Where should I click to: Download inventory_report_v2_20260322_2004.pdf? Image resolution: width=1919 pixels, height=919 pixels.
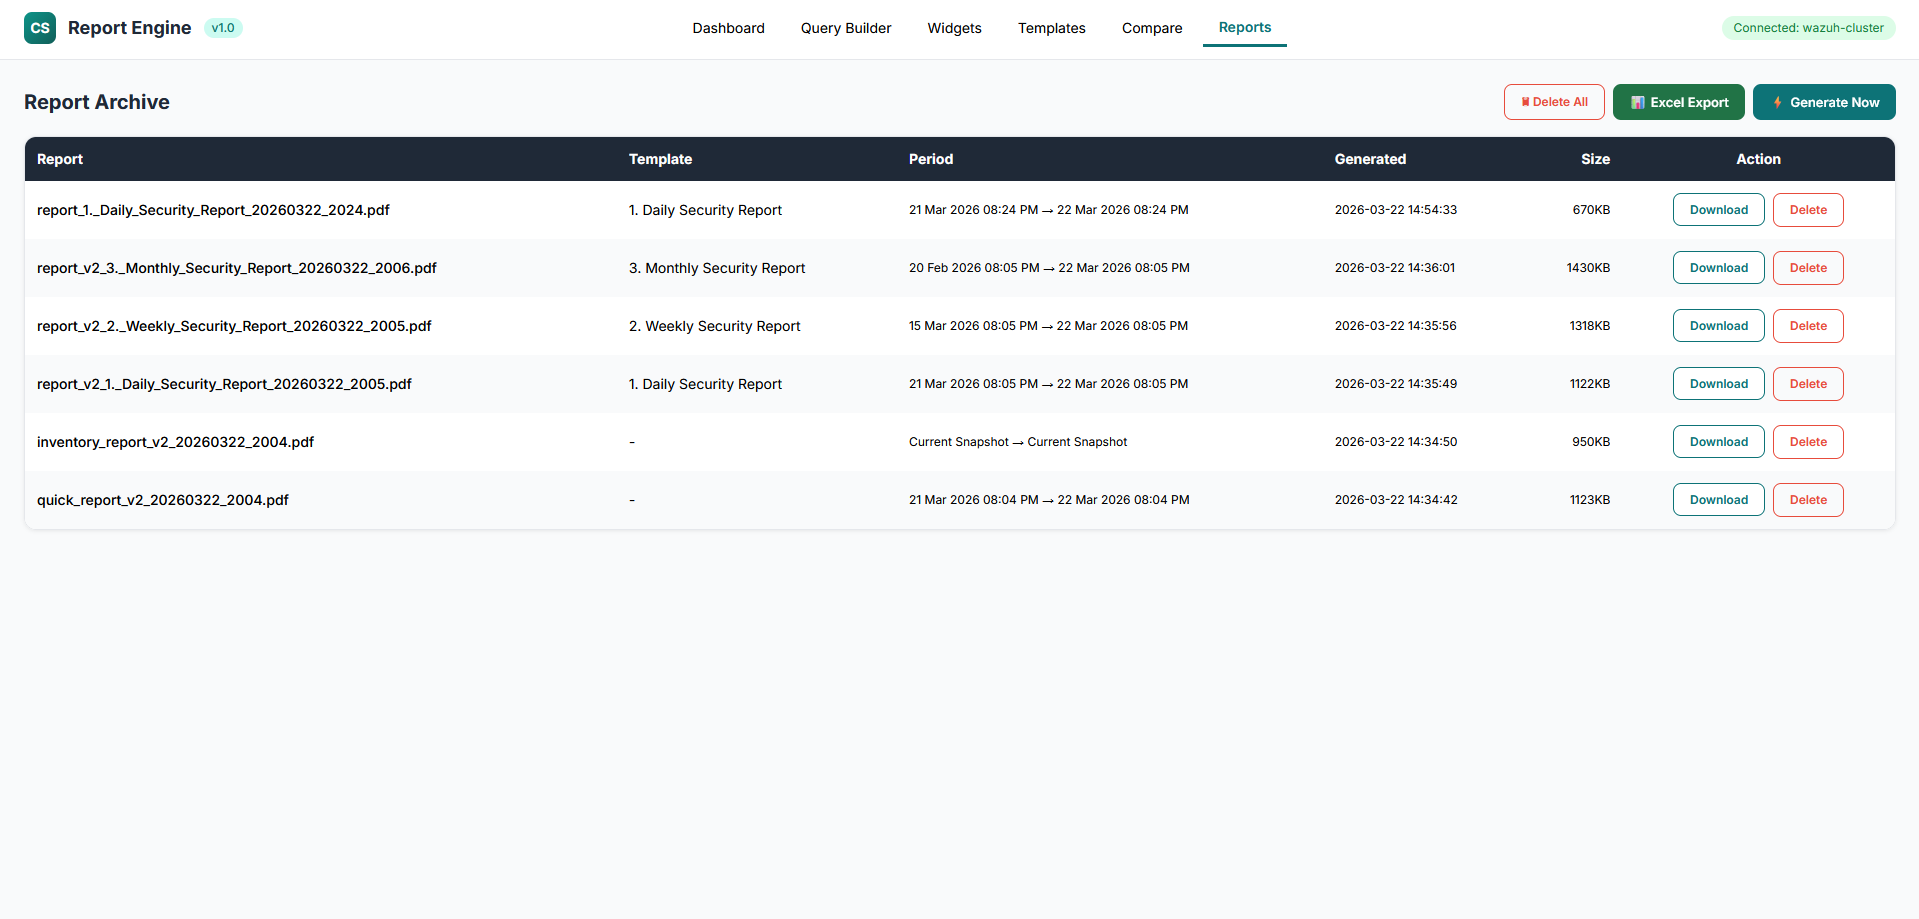tap(1718, 441)
